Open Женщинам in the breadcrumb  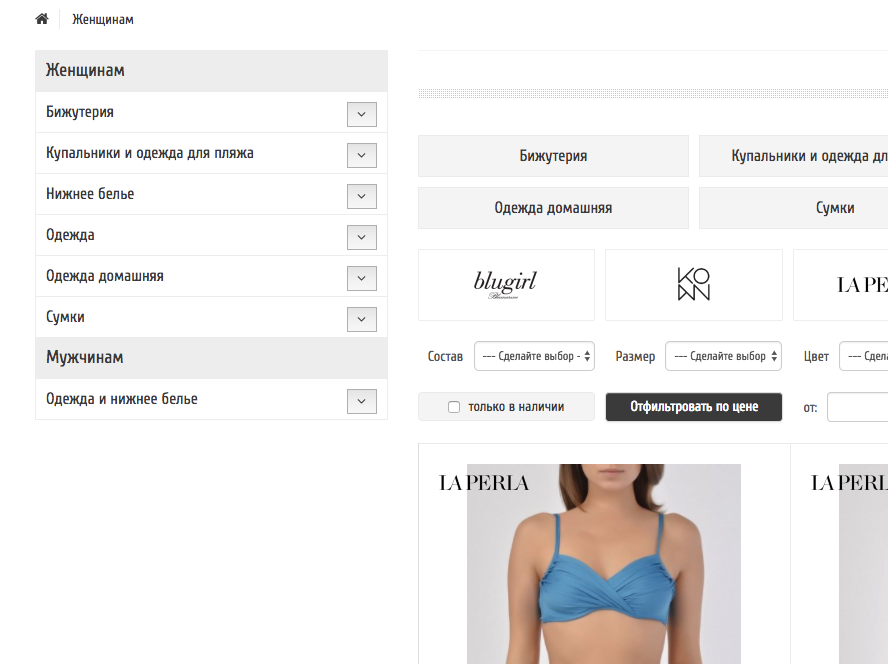103,19
